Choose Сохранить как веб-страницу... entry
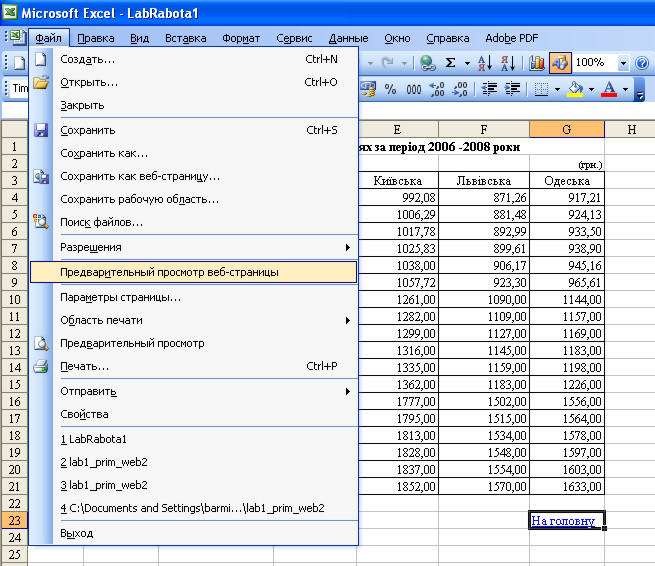Viewport: 655px width, 566px height. [194, 176]
